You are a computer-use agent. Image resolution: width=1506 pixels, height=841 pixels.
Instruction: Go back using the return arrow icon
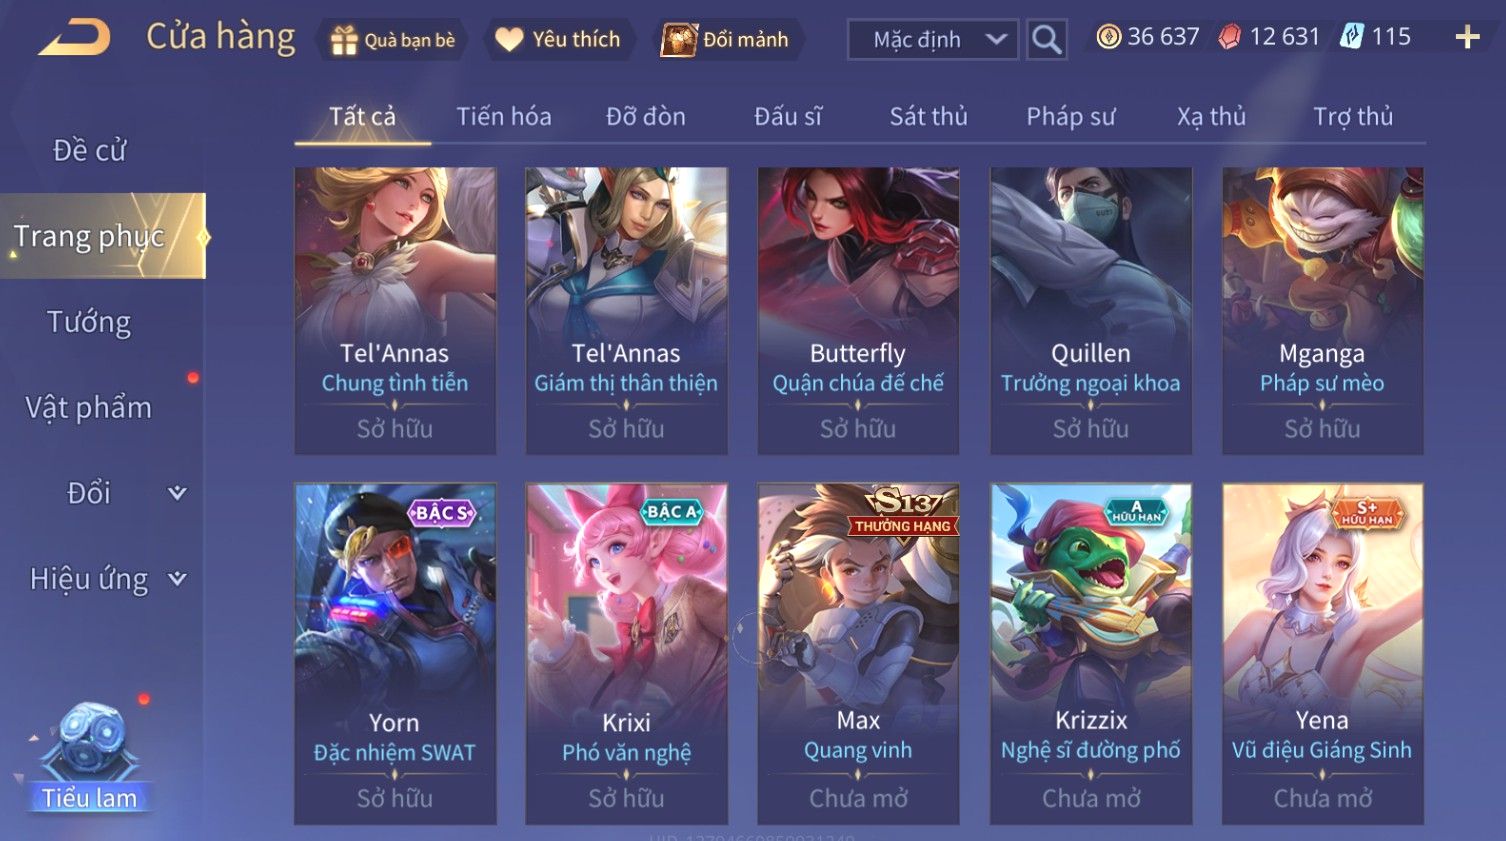point(75,39)
